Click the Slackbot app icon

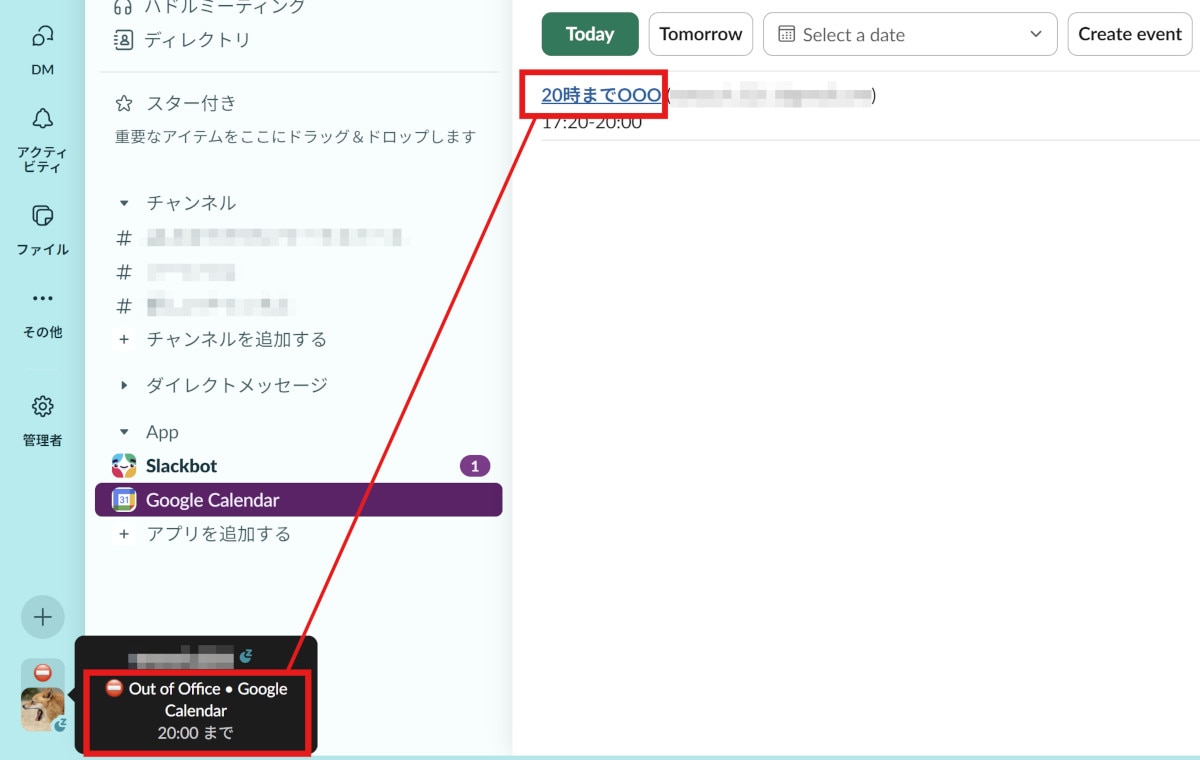124,466
